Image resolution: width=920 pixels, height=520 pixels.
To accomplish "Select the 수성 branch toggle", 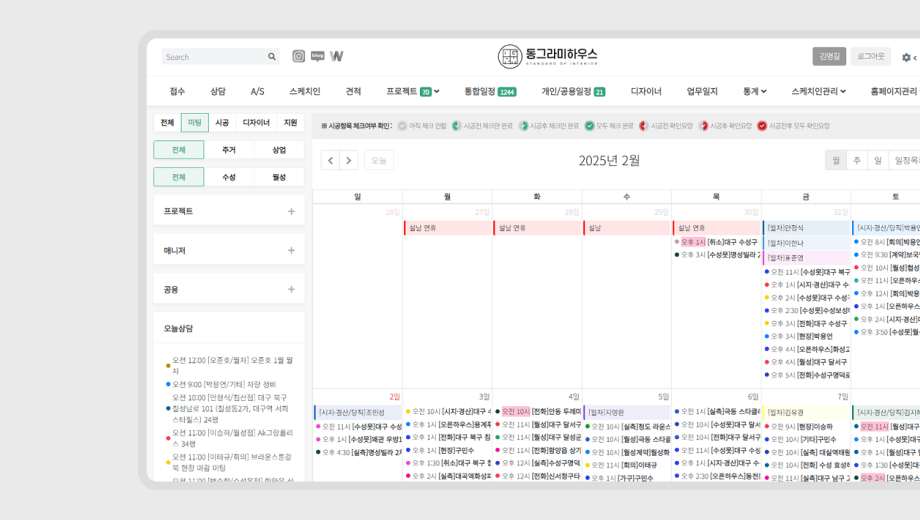I will tap(229, 177).
